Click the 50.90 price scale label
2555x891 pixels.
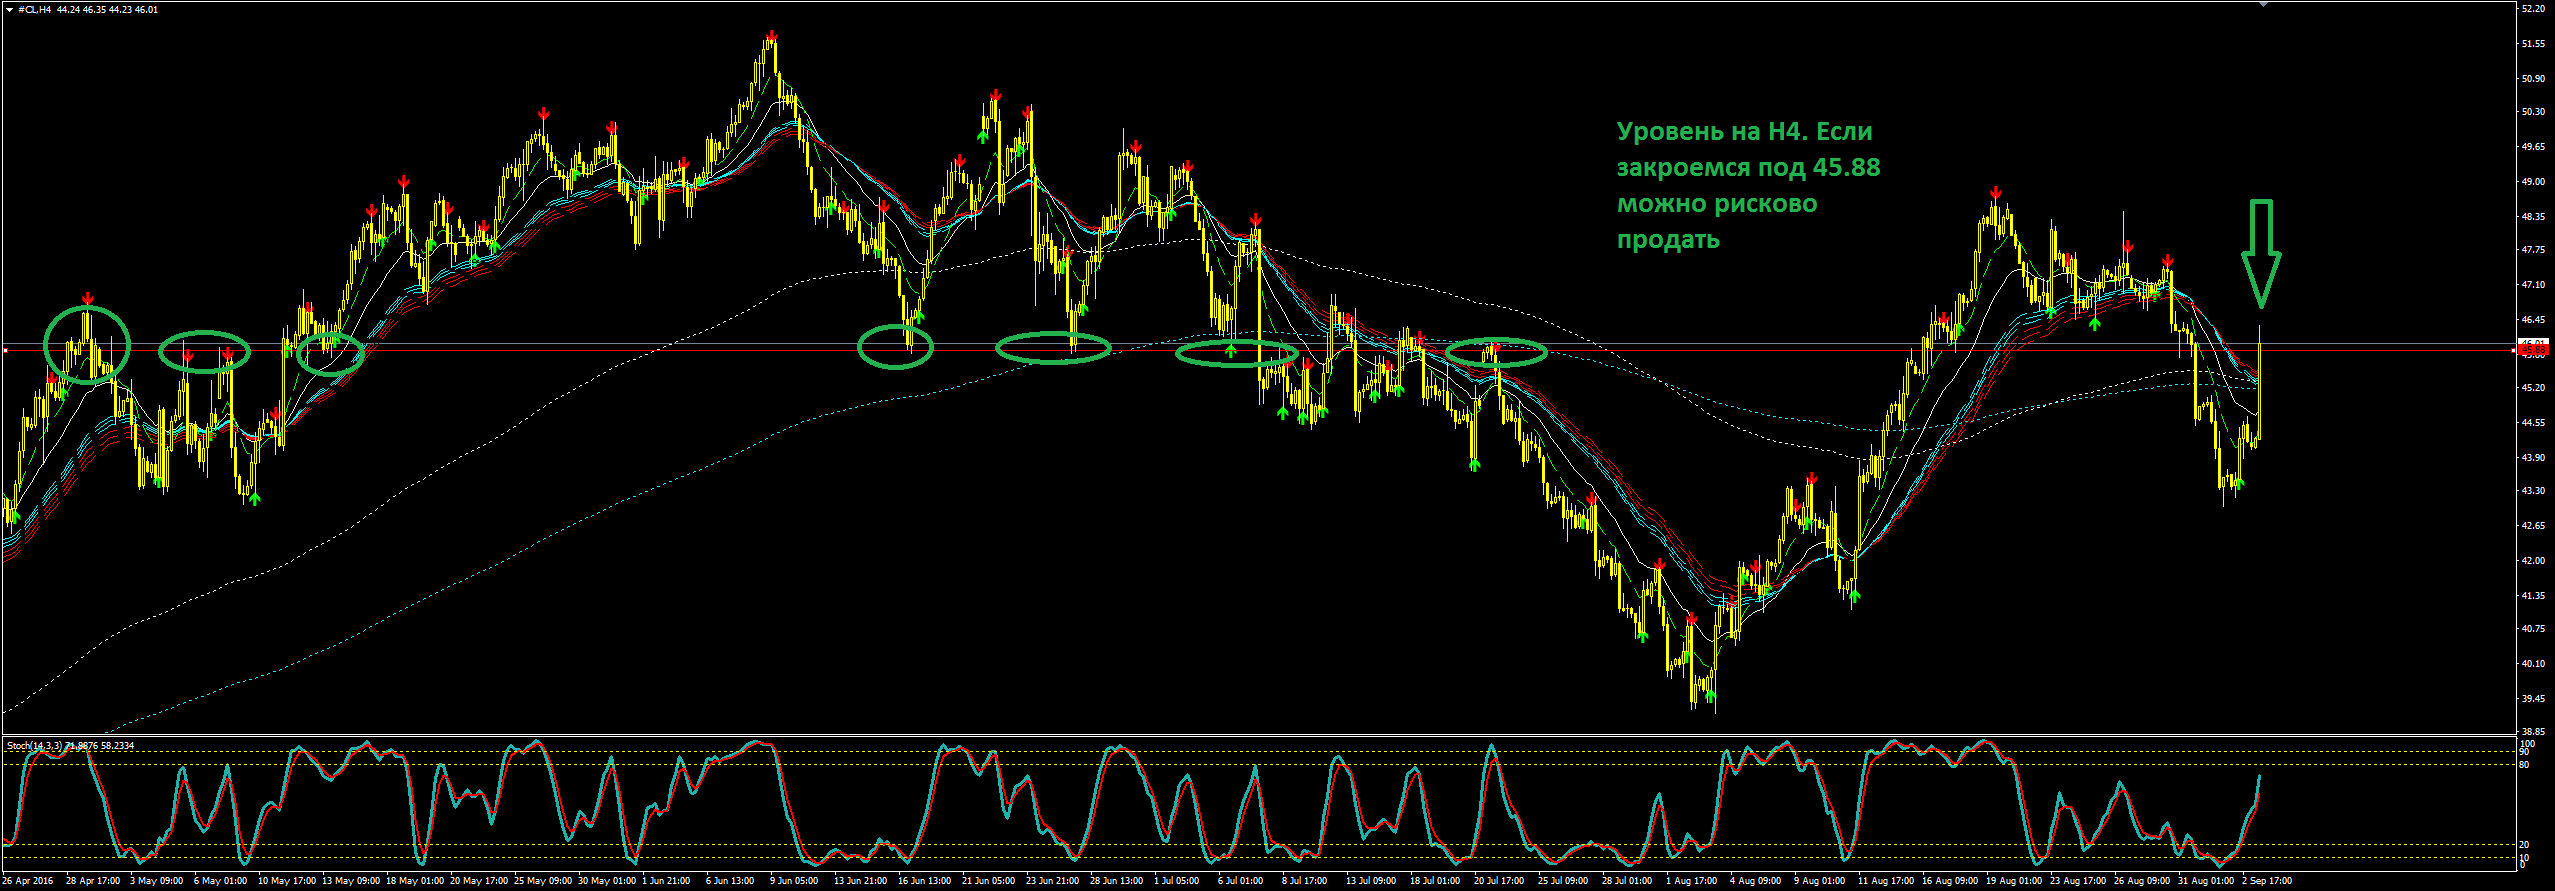click(x=2532, y=78)
